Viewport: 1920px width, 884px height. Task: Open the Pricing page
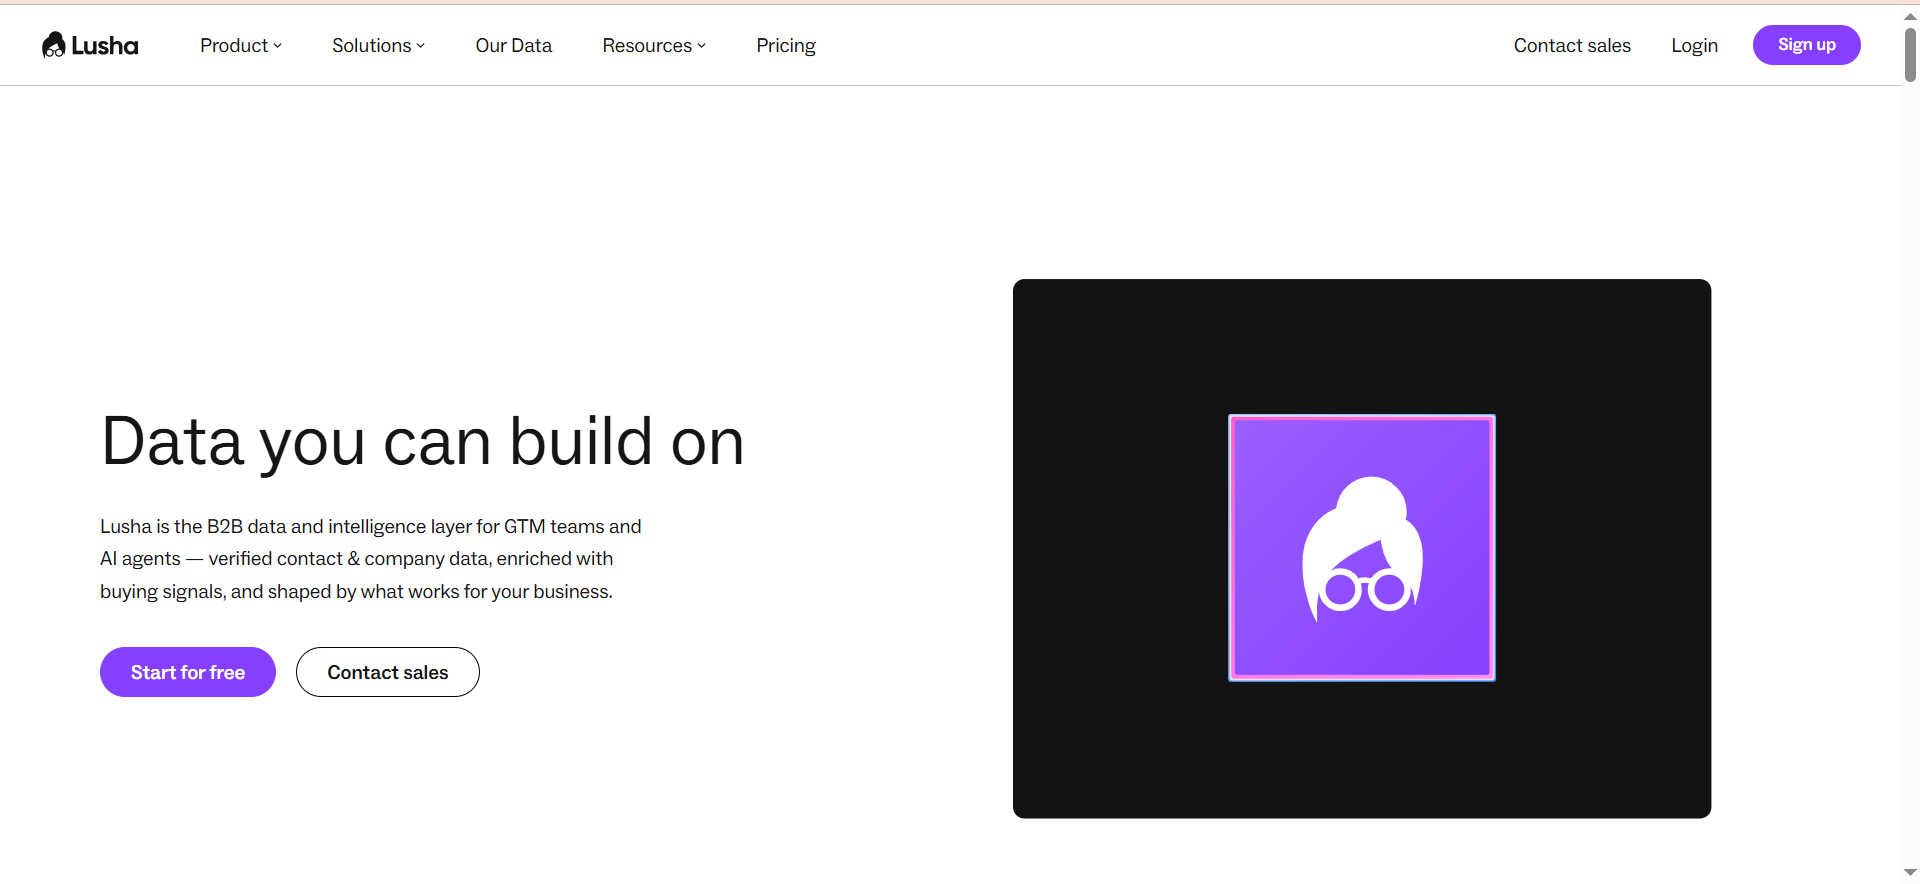pyautogui.click(x=786, y=45)
